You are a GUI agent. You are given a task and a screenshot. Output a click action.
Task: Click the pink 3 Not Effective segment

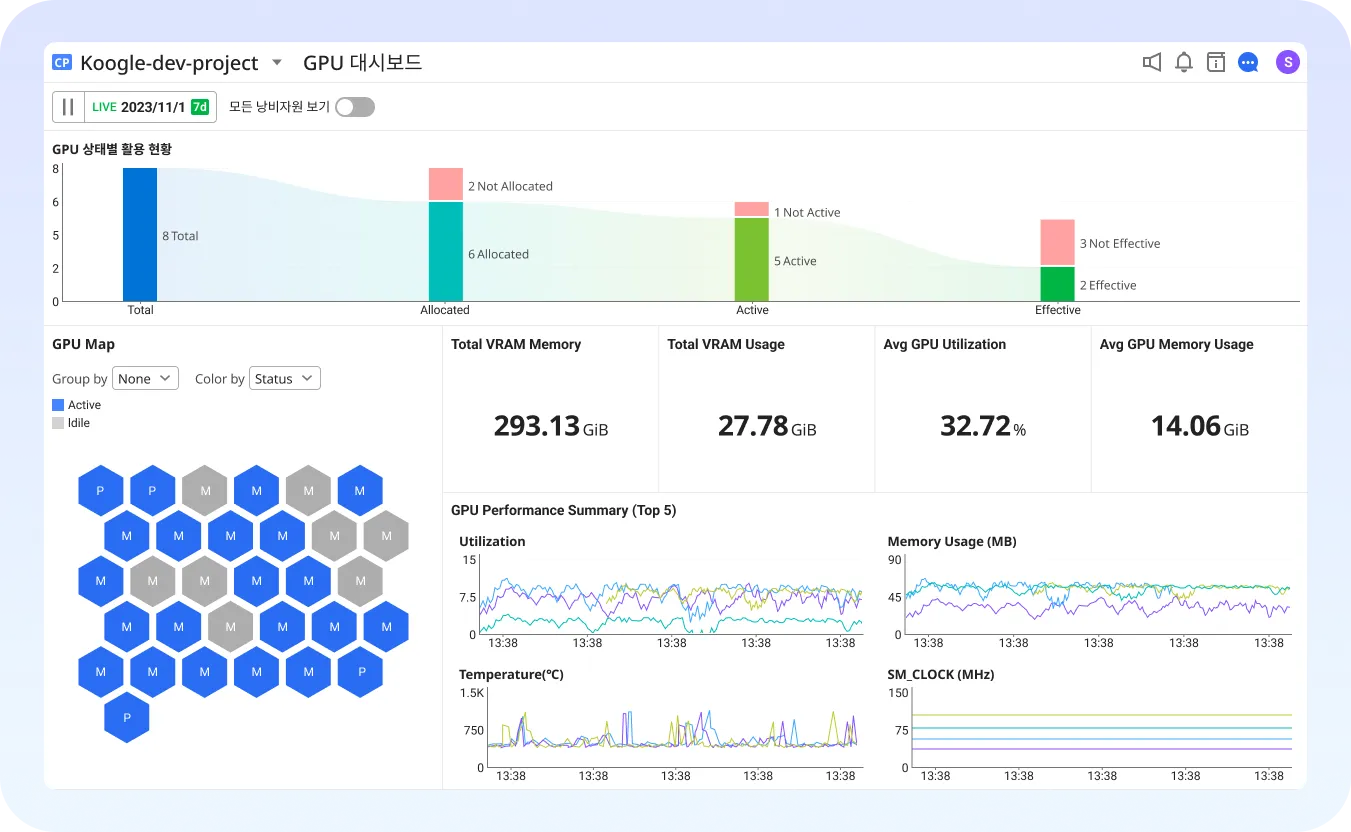[1057, 242]
